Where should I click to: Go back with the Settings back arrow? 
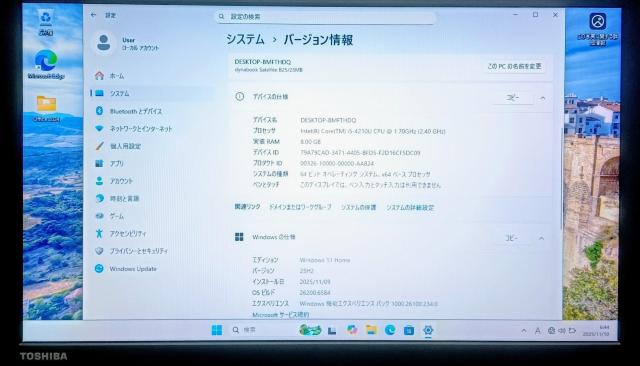(x=93, y=15)
